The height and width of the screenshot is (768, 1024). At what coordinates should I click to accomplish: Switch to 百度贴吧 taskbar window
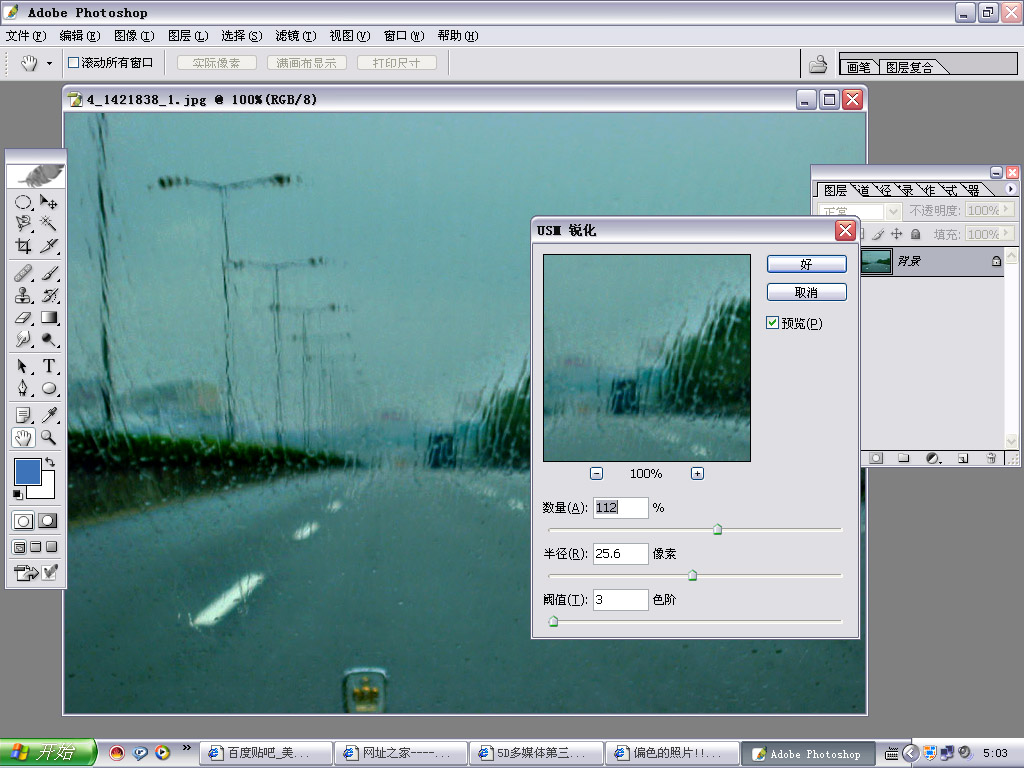click(x=264, y=753)
